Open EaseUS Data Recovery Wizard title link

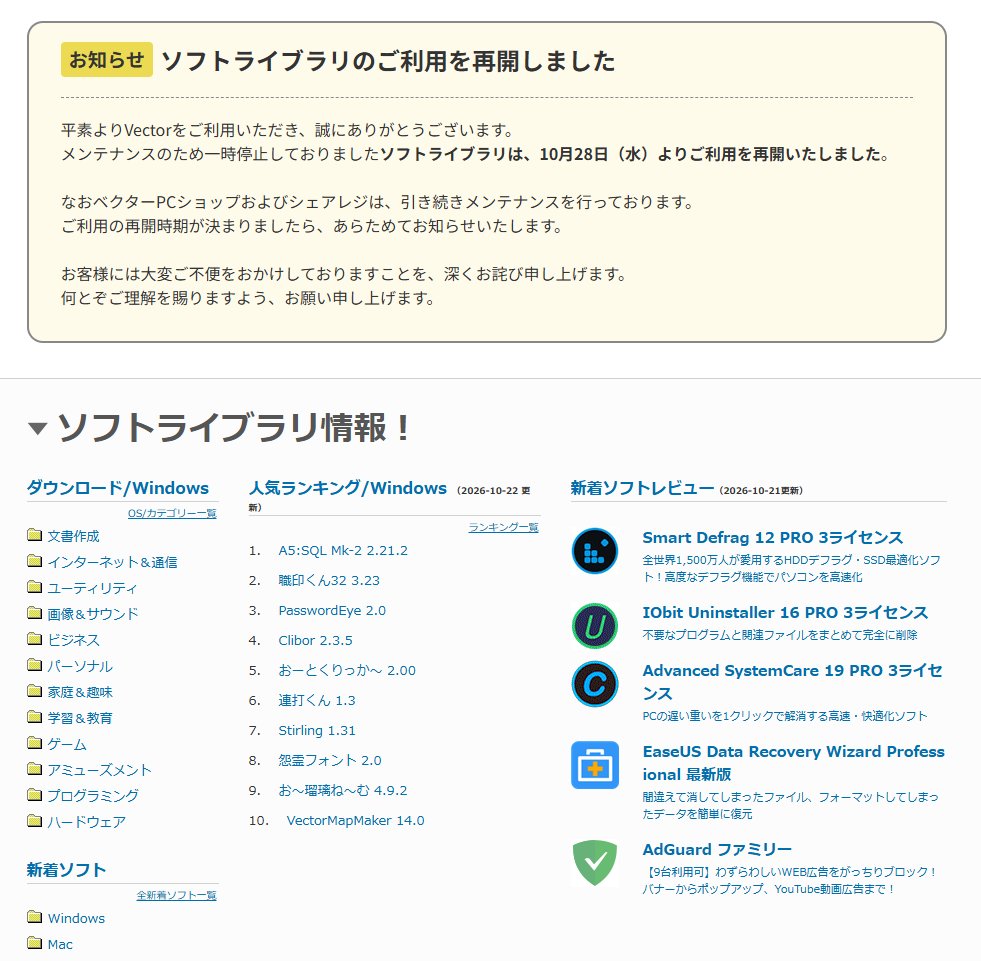(793, 763)
